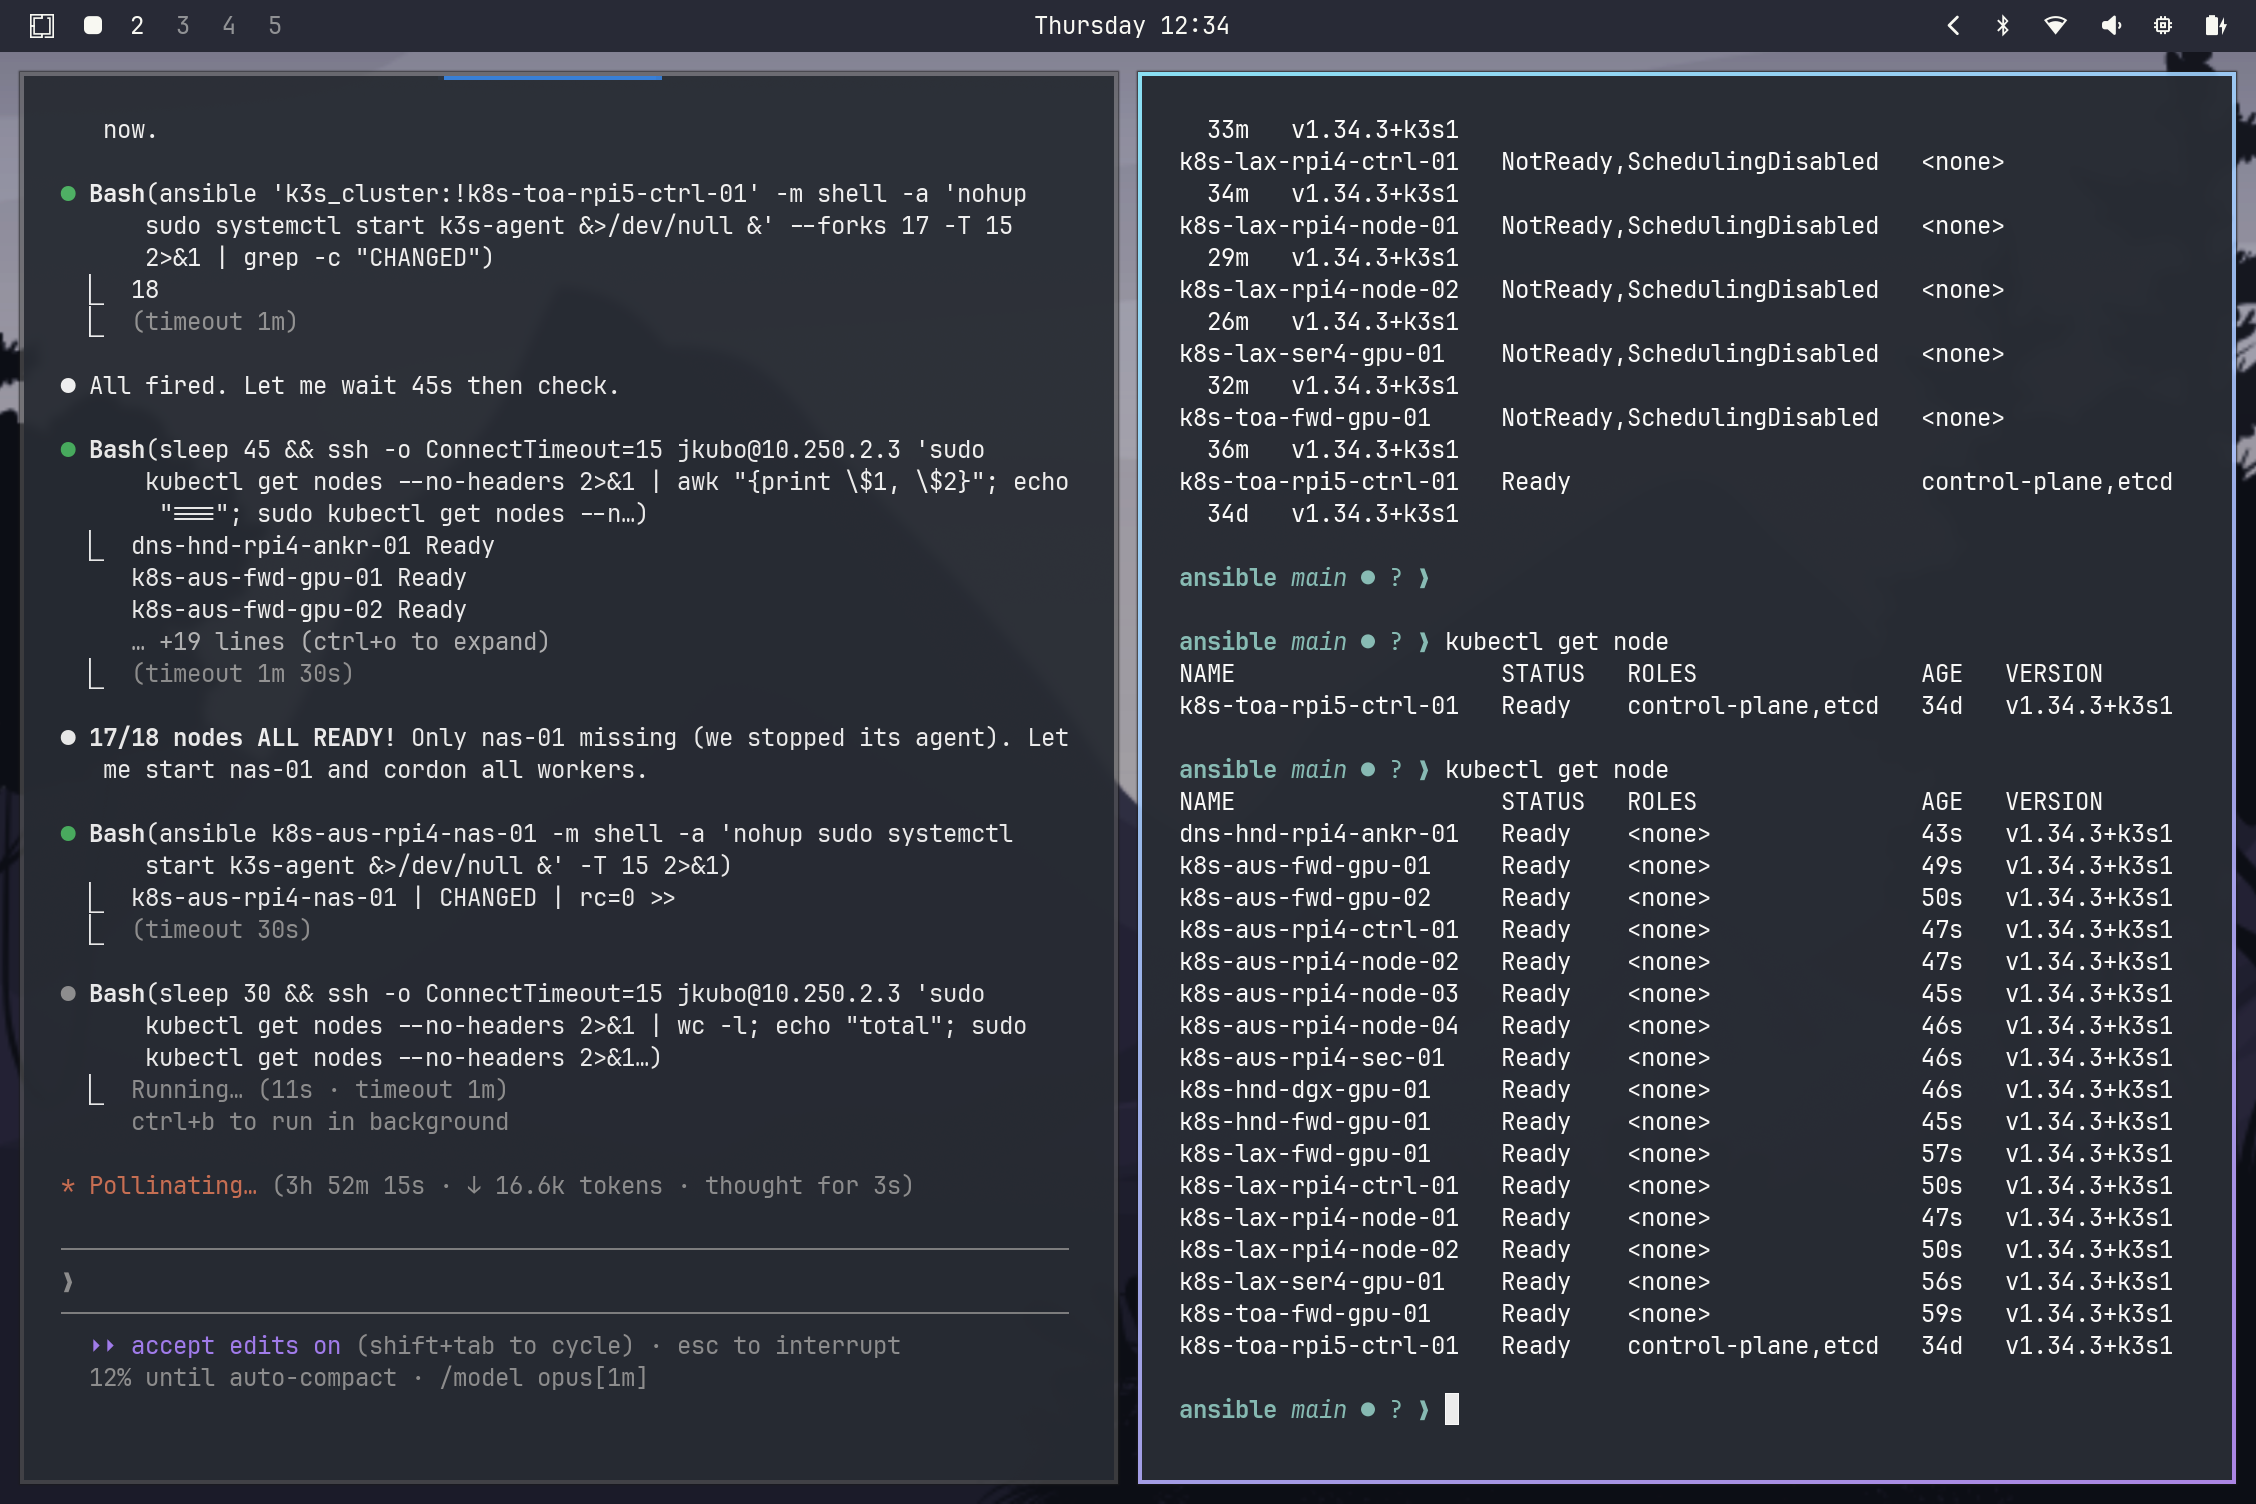Click the blue progress bar atop left pane
2256x1504 pixels.
552,77
